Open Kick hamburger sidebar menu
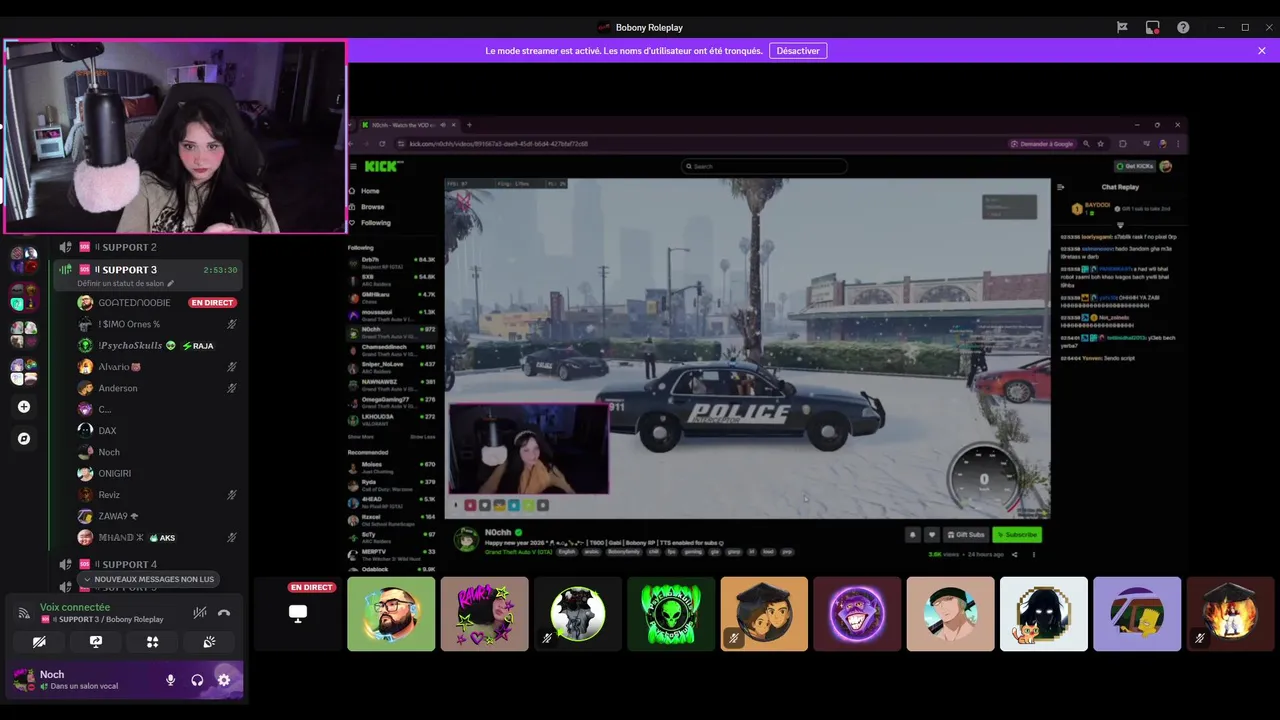The height and width of the screenshot is (720, 1280). pos(353,166)
